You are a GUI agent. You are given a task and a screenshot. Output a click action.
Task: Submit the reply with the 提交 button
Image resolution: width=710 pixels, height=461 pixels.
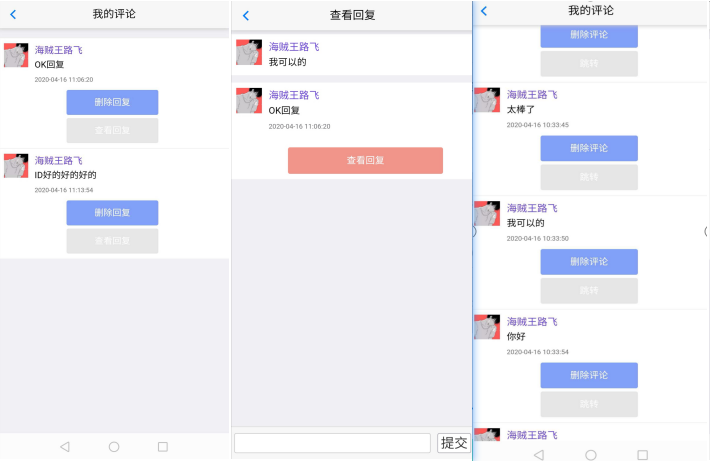[454, 443]
